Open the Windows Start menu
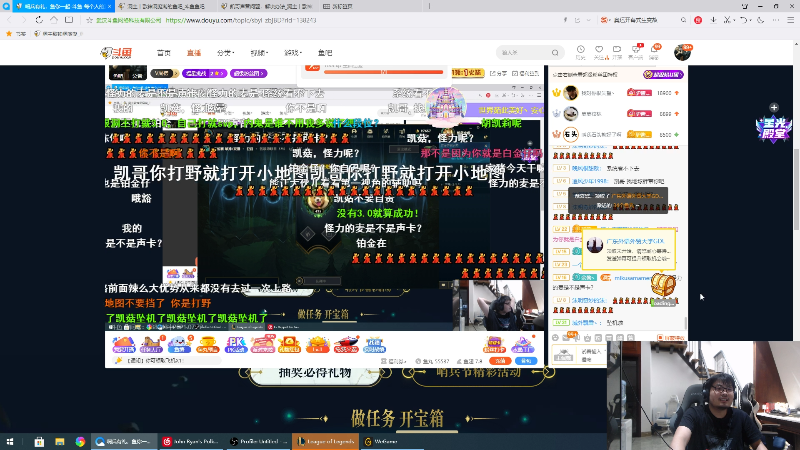The height and width of the screenshot is (450, 800). (x=10, y=442)
